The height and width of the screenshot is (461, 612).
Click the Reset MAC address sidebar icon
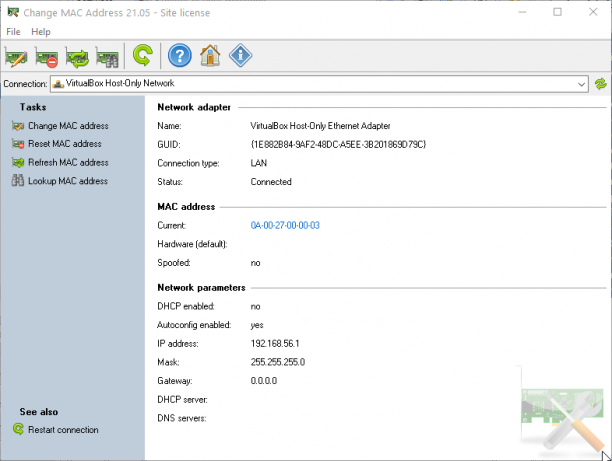click(18, 144)
